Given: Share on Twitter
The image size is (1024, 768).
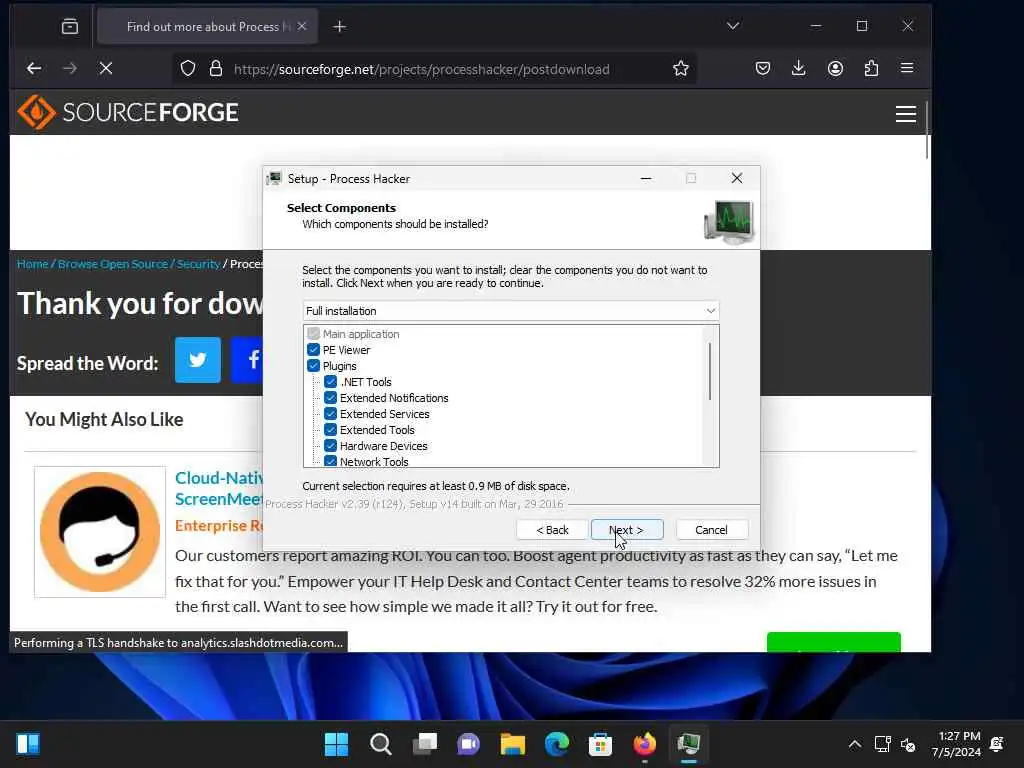Looking at the screenshot, I should (198, 360).
